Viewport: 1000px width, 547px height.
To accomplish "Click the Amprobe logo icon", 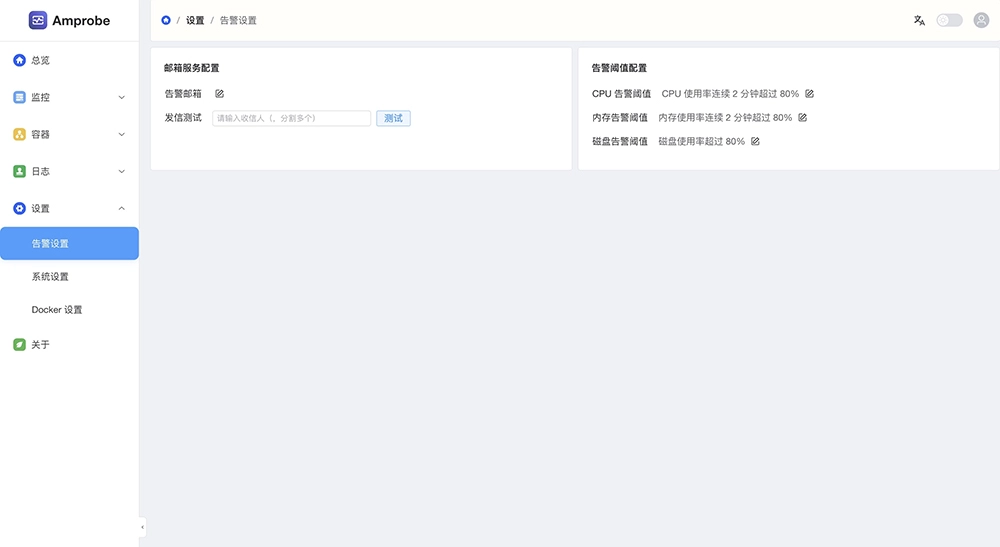I will [x=38, y=20].
